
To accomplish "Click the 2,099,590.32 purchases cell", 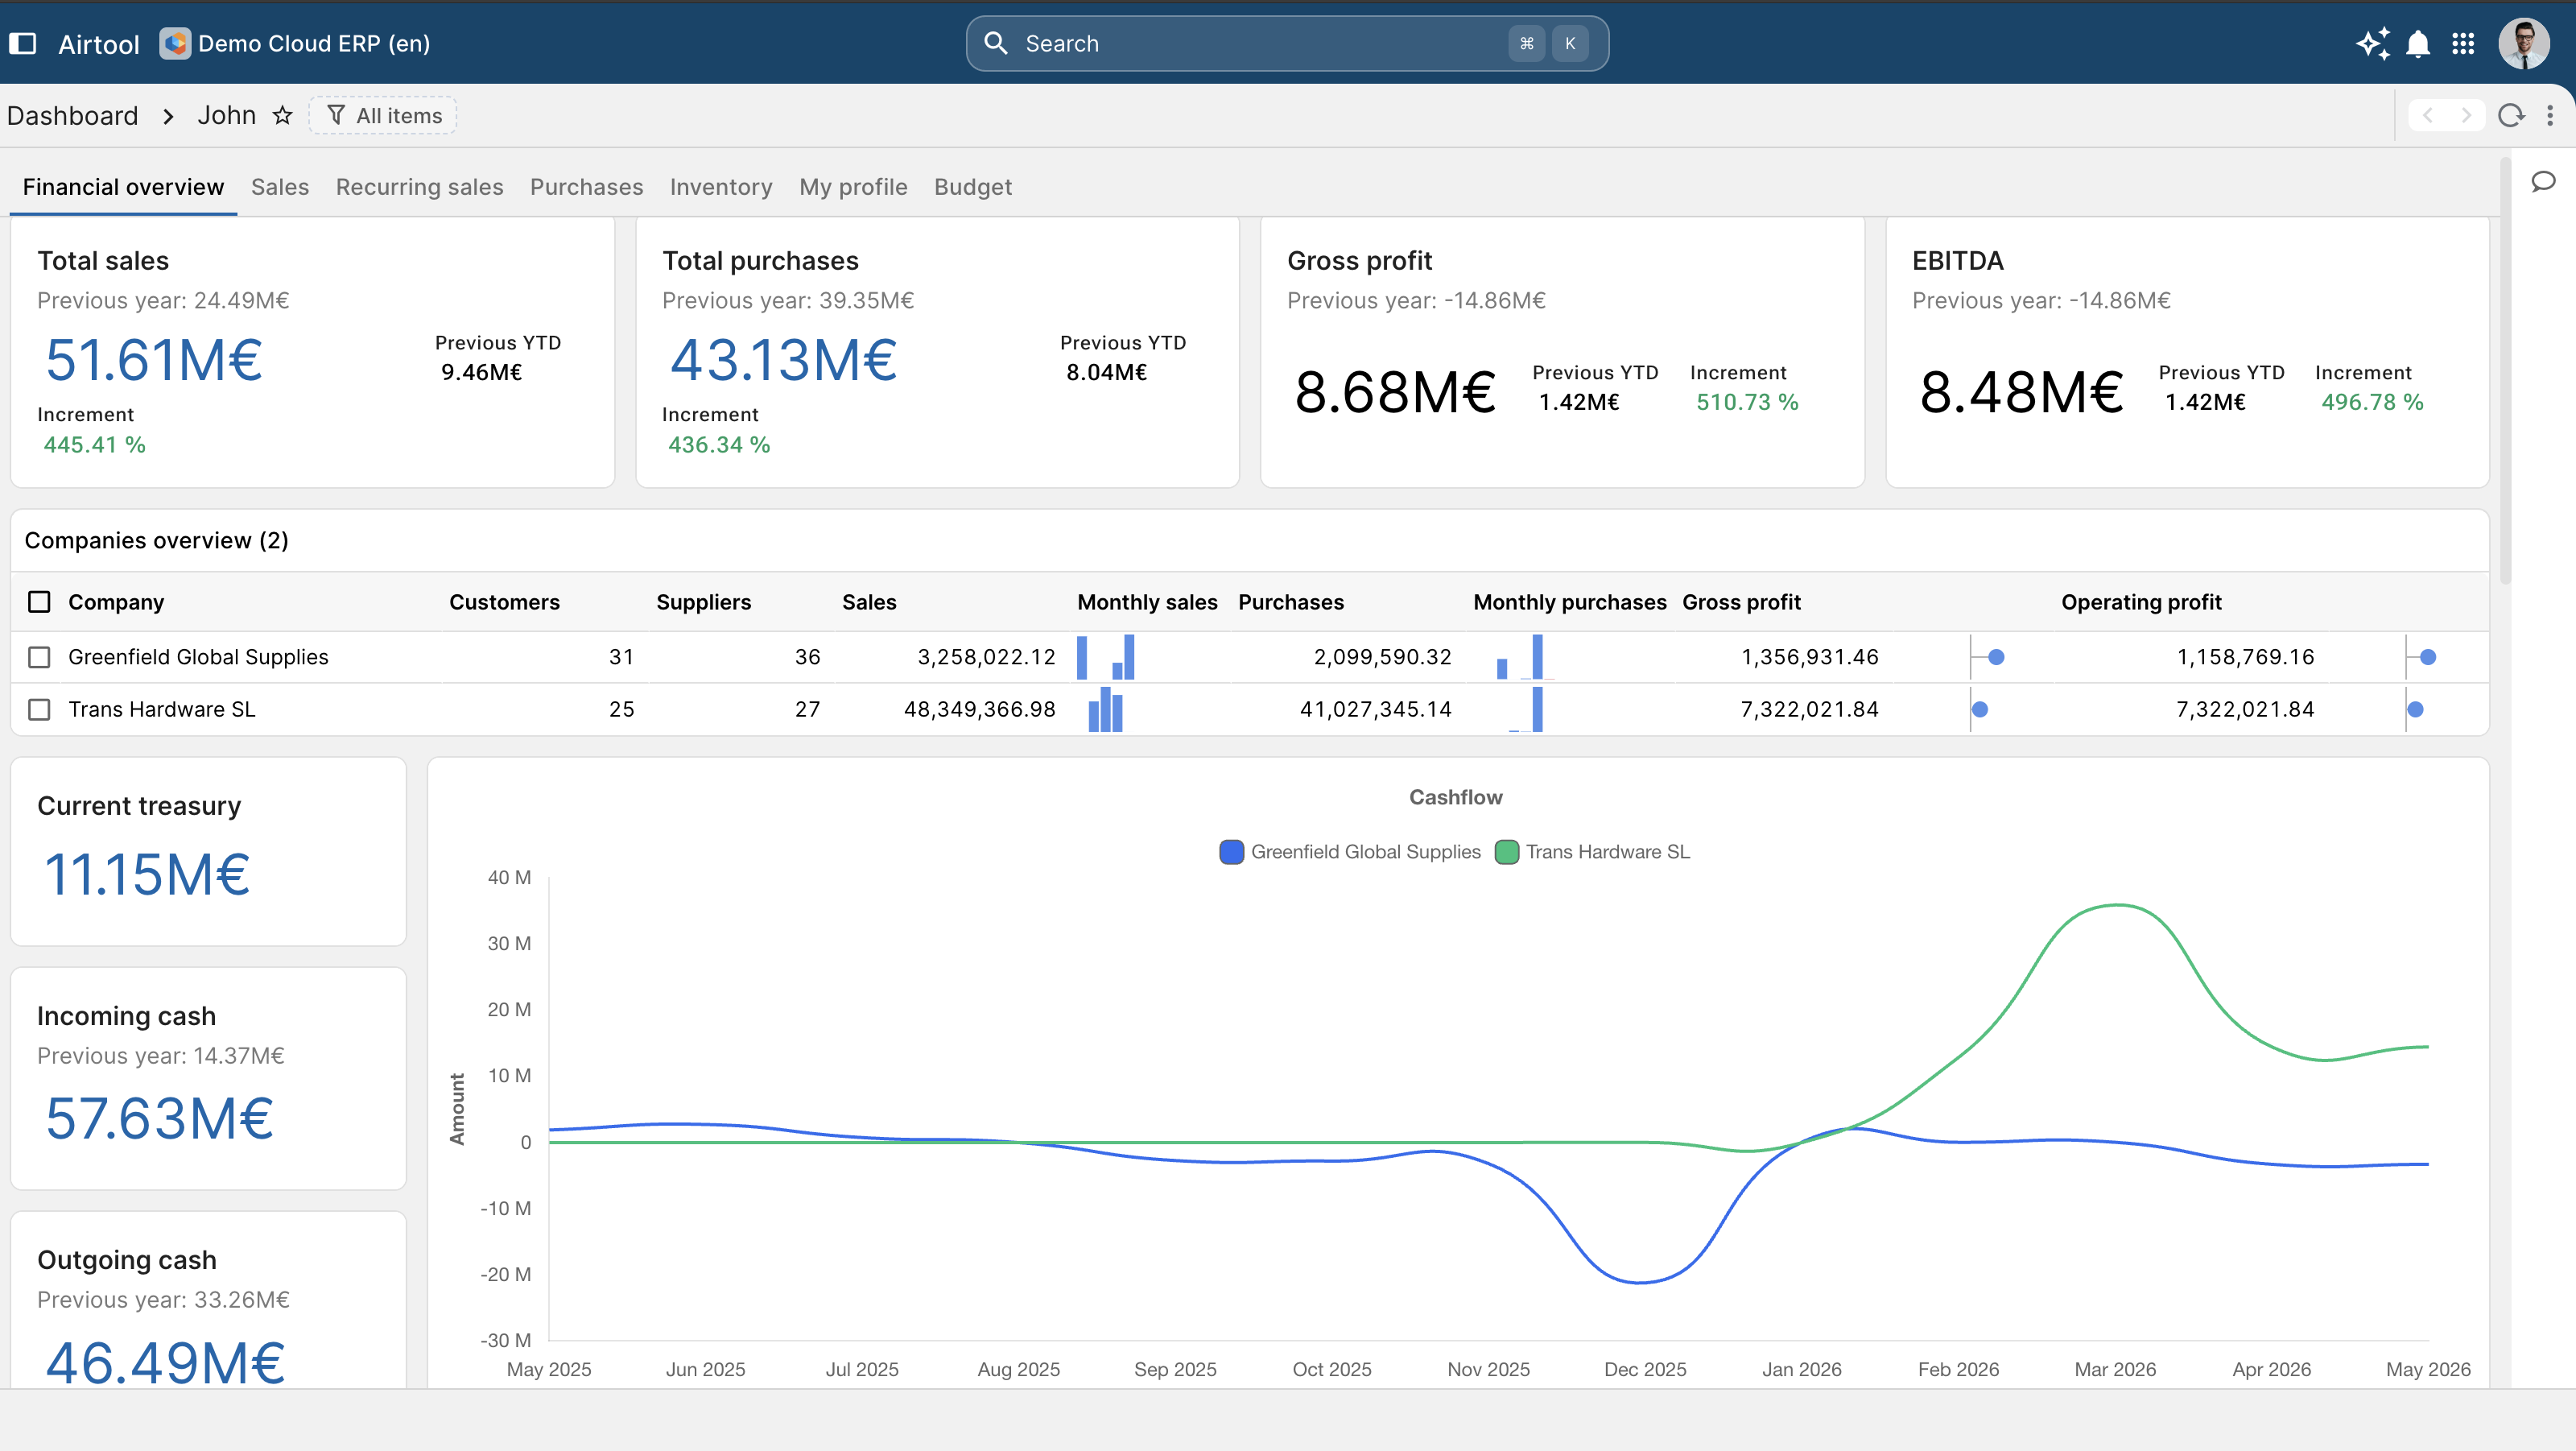I will (1382, 657).
